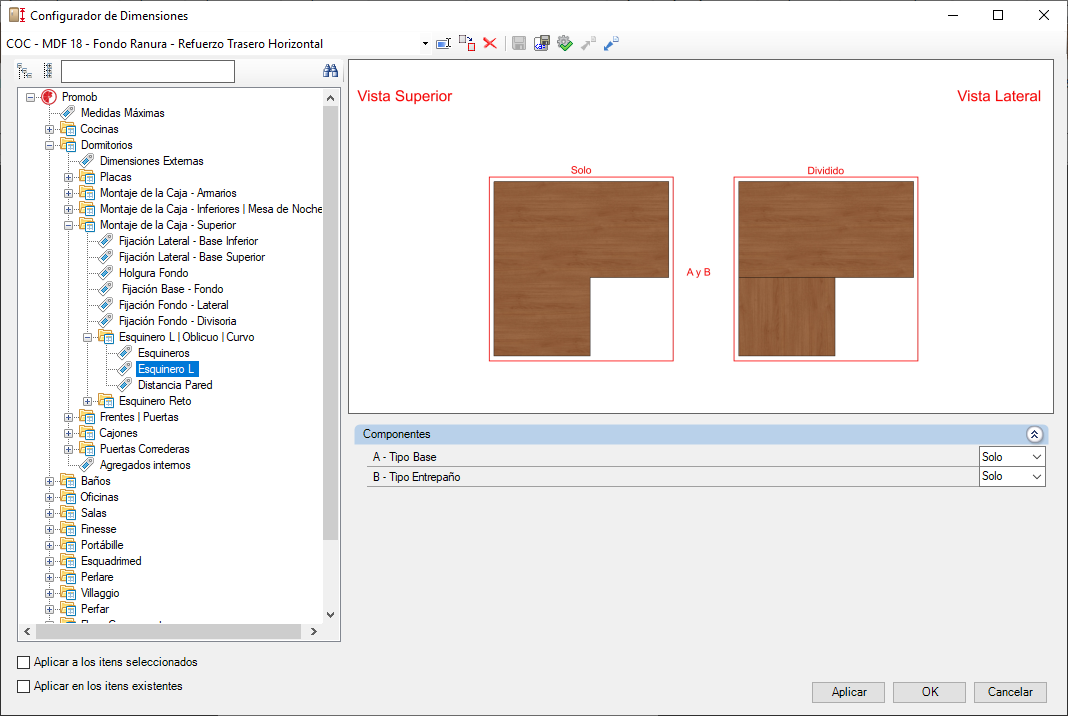
Task: Click the tree search input field
Action: [148, 72]
